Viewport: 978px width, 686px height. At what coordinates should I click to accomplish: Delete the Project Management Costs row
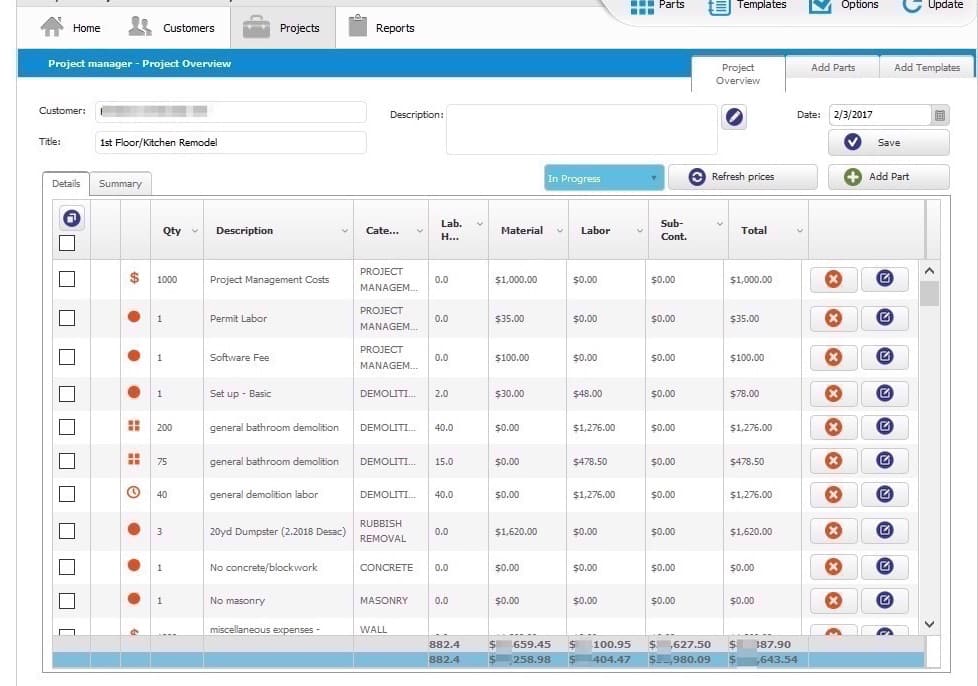pos(833,279)
